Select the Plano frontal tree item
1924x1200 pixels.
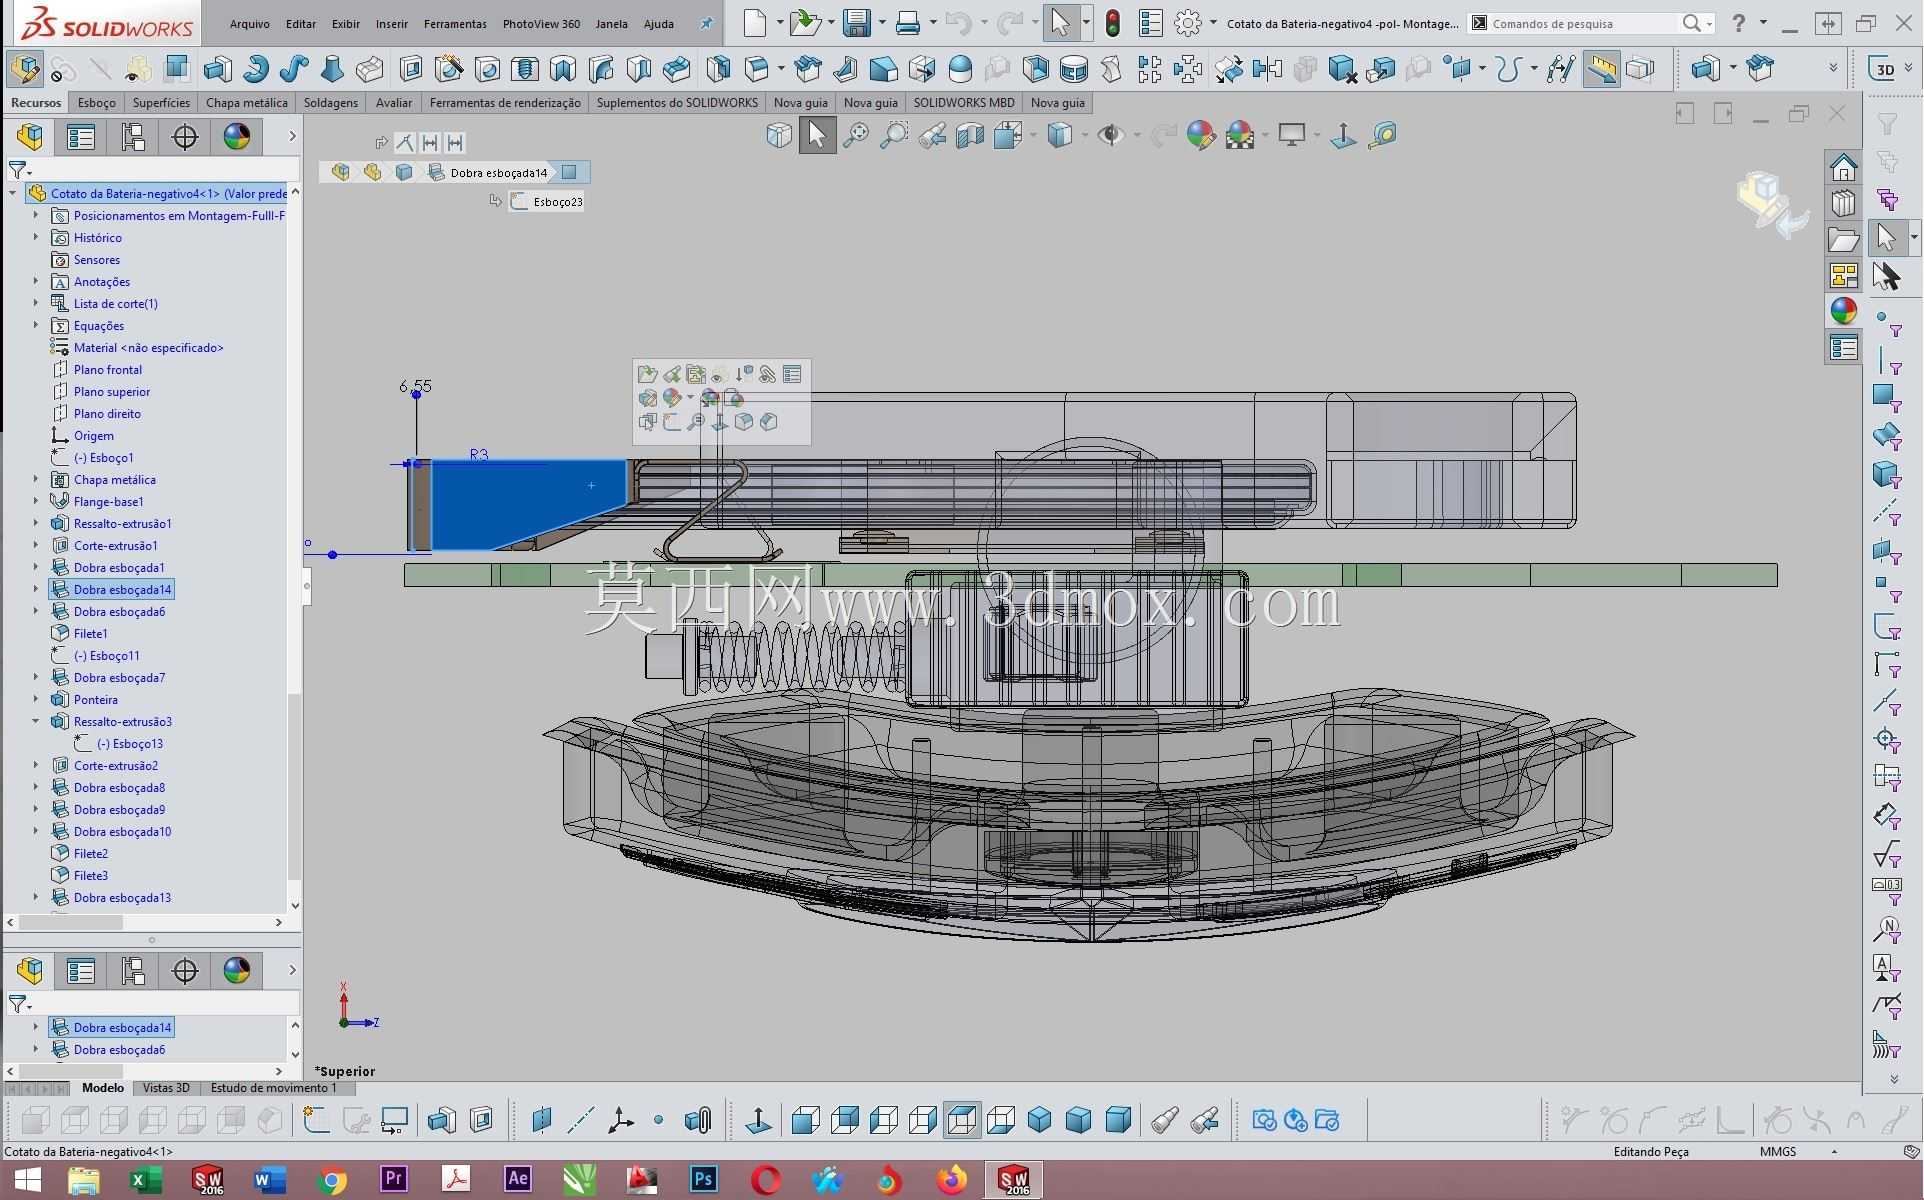[x=107, y=369]
